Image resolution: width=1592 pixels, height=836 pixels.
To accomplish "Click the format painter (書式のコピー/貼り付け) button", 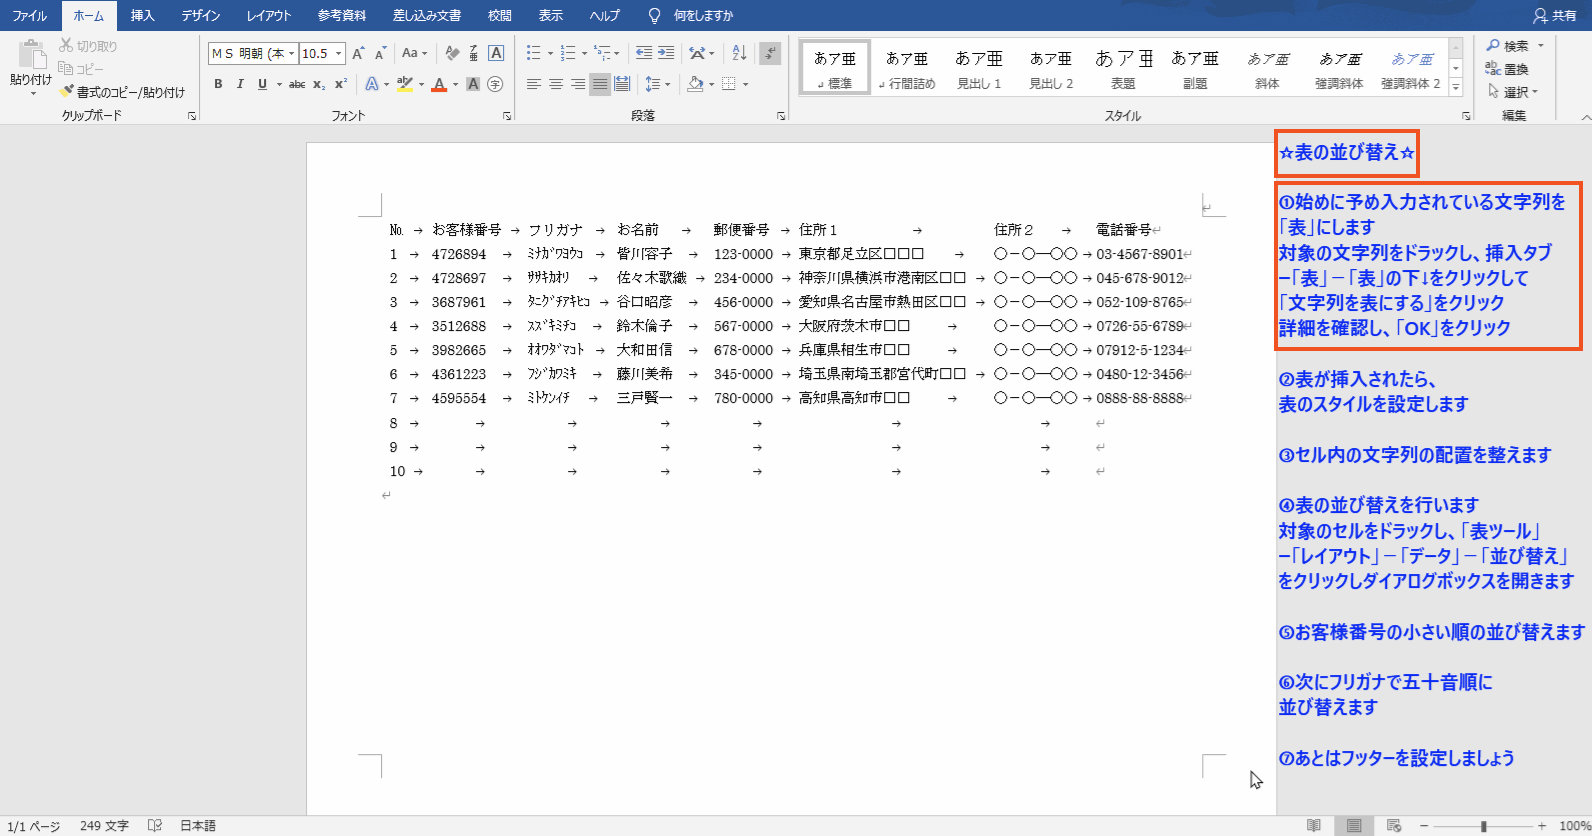I will (x=122, y=92).
